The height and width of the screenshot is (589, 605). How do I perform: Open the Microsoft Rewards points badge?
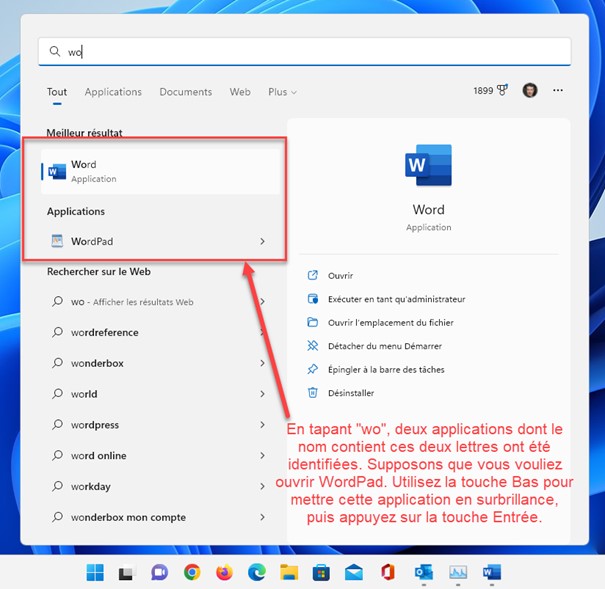click(x=490, y=91)
